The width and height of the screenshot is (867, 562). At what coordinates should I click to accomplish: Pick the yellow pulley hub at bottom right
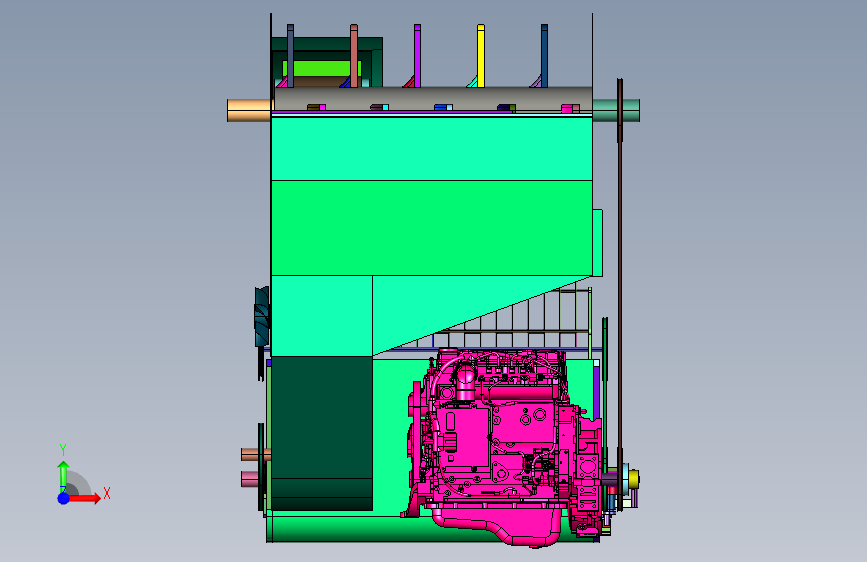(x=634, y=479)
